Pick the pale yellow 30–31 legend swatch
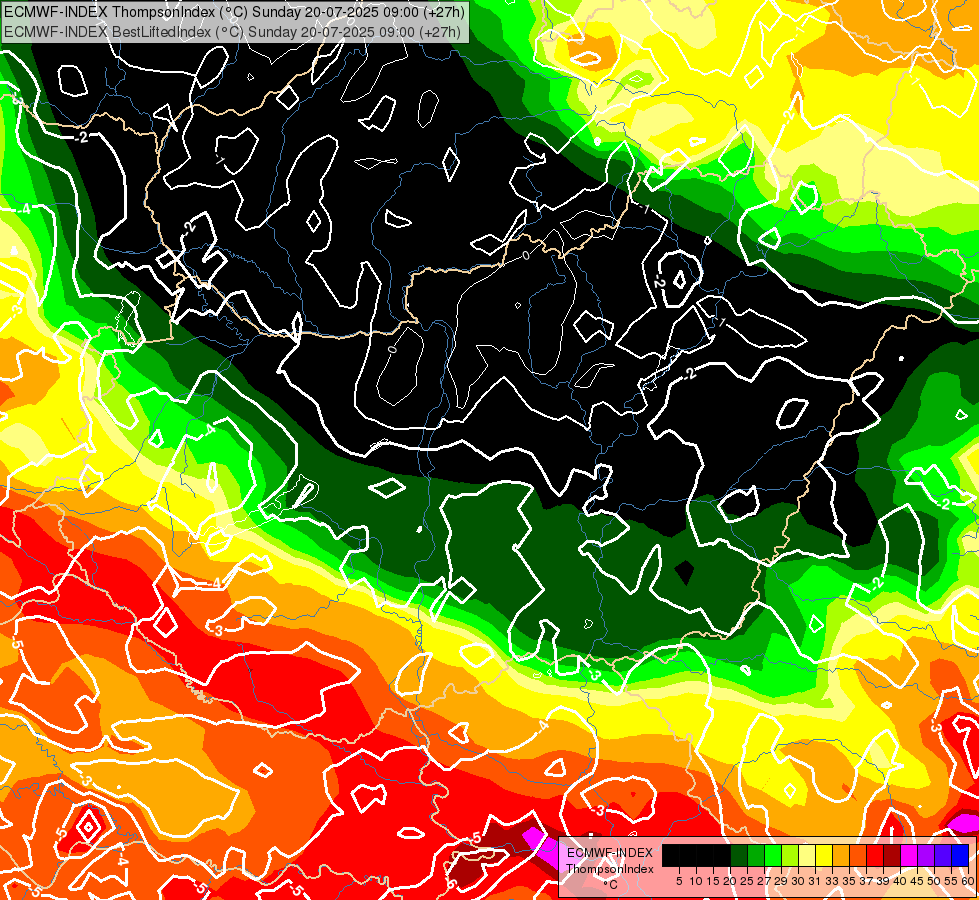 807,856
